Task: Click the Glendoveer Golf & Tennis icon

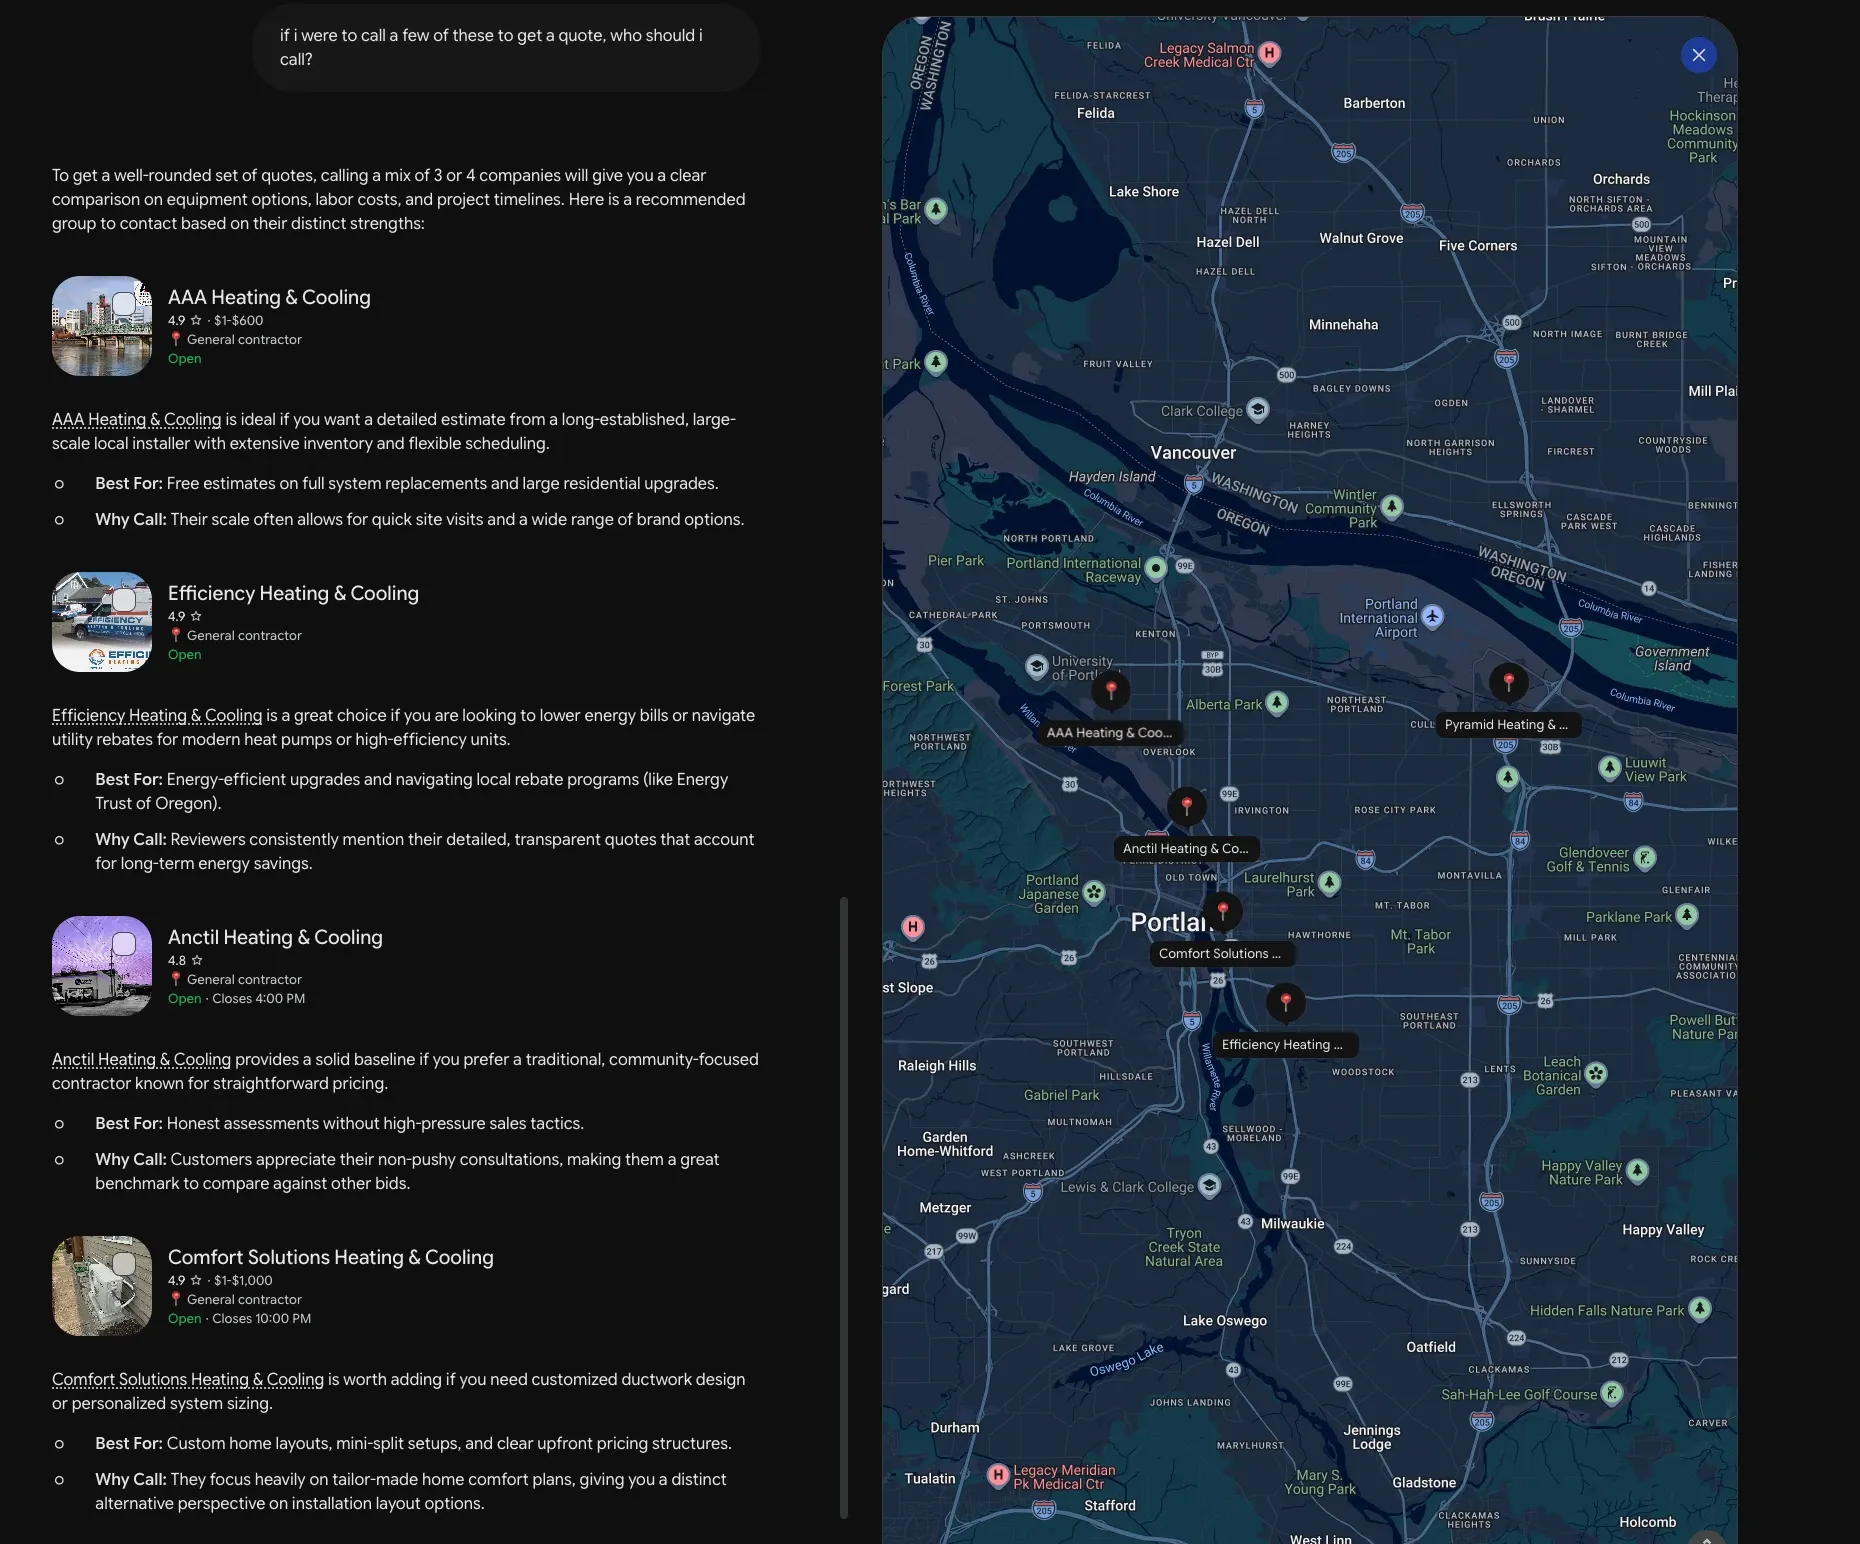Action: coord(1645,858)
